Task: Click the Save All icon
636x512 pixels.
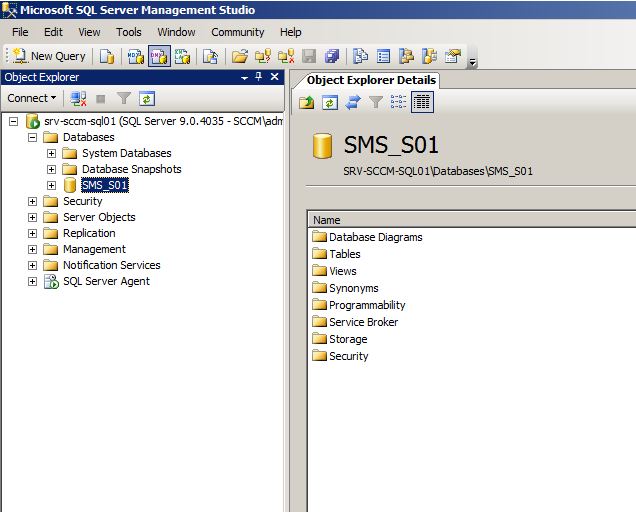Action: (332, 56)
